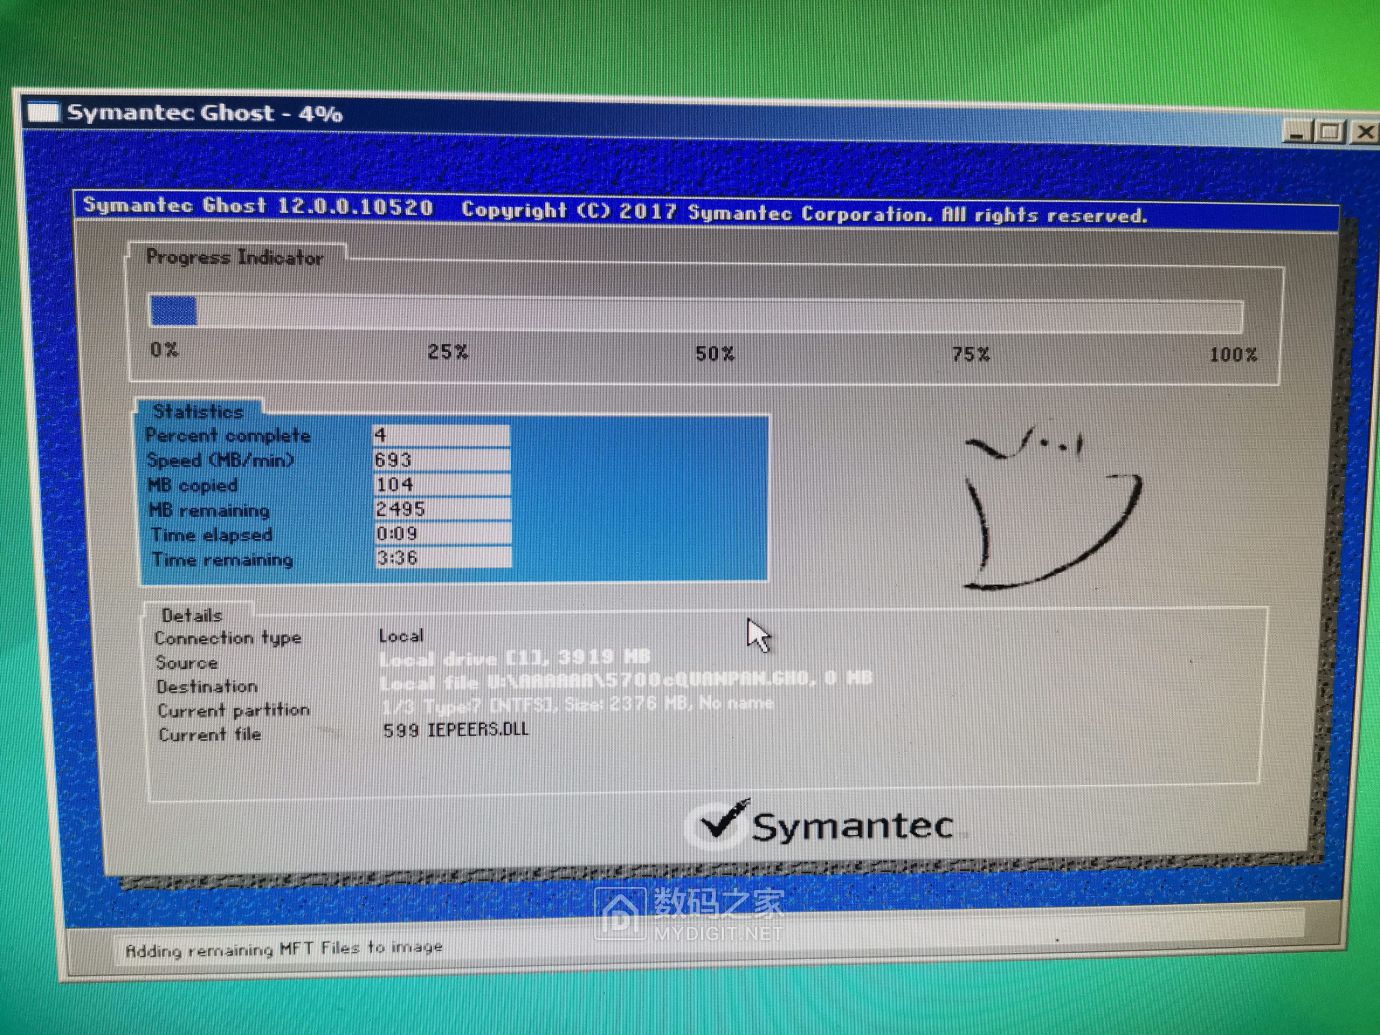This screenshot has height=1035, width=1380.
Task: Click the connection type value Local
Action: click(x=401, y=636)
